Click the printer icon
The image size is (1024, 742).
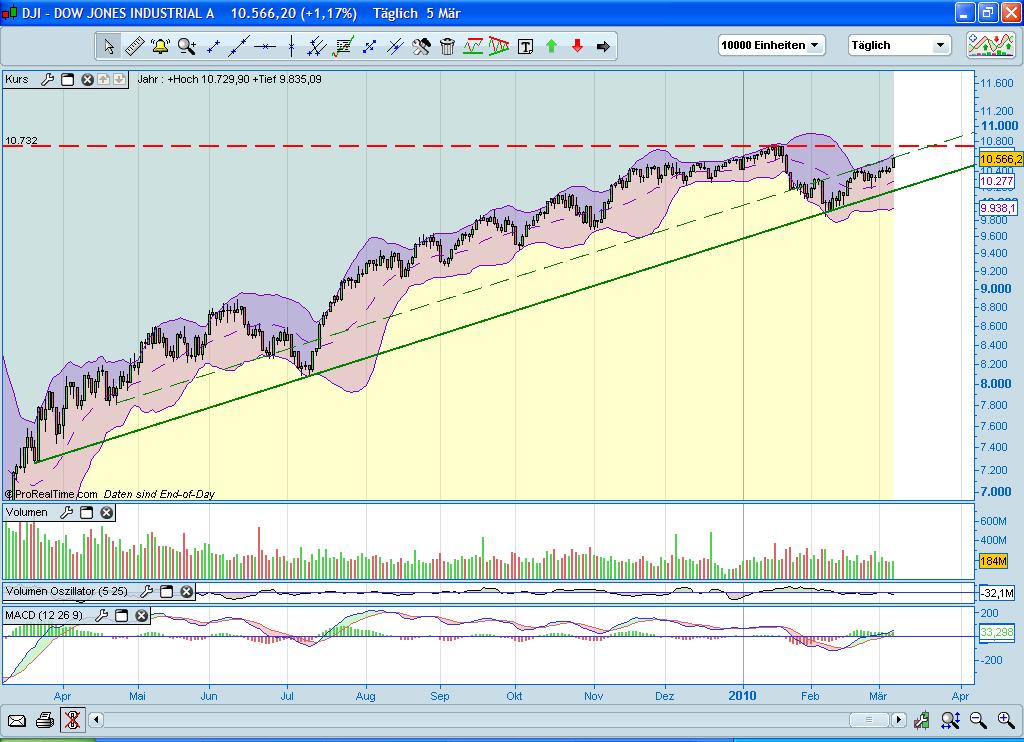[x=44, y=720]
